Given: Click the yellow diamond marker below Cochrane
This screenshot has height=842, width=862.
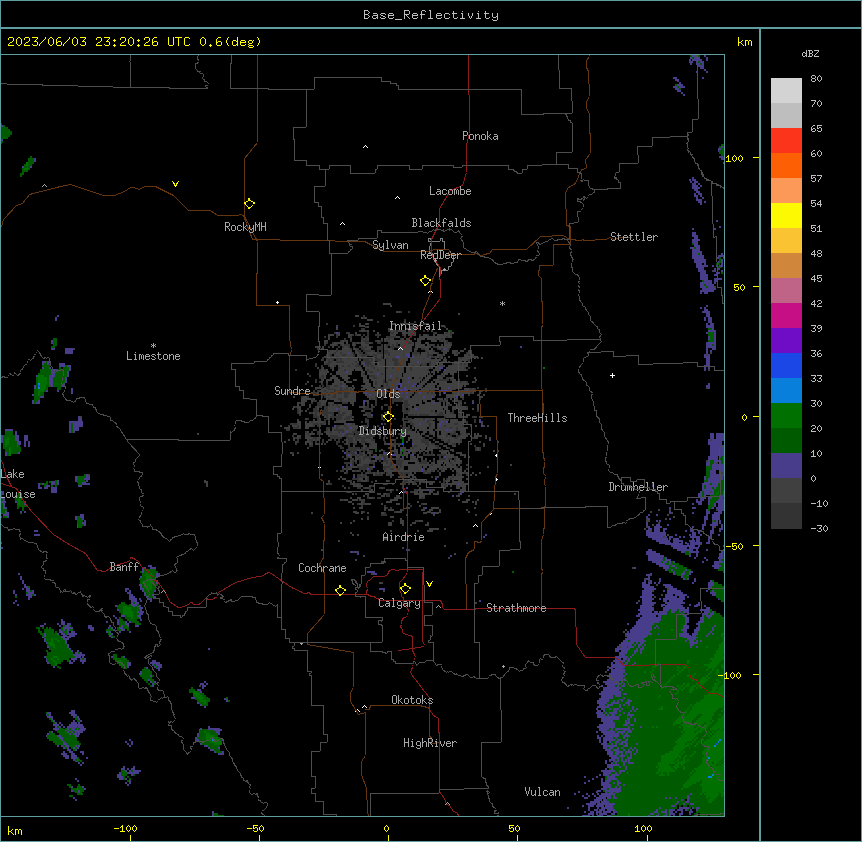Looking at the screenshot, I should (340, 590).
